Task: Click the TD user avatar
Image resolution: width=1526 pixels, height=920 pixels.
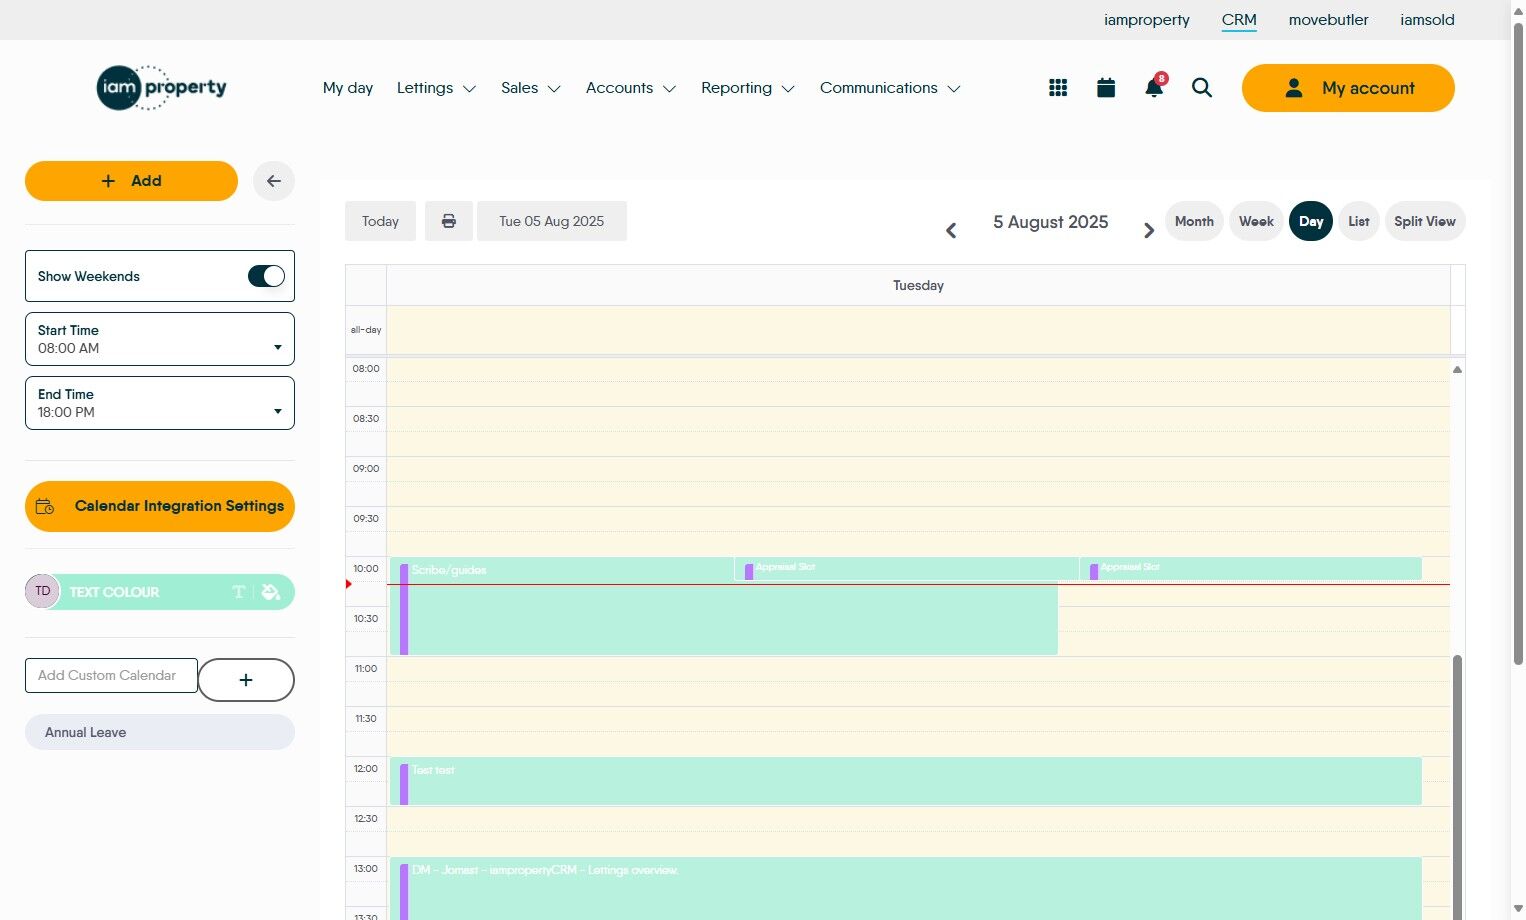Action: point(43,591)
